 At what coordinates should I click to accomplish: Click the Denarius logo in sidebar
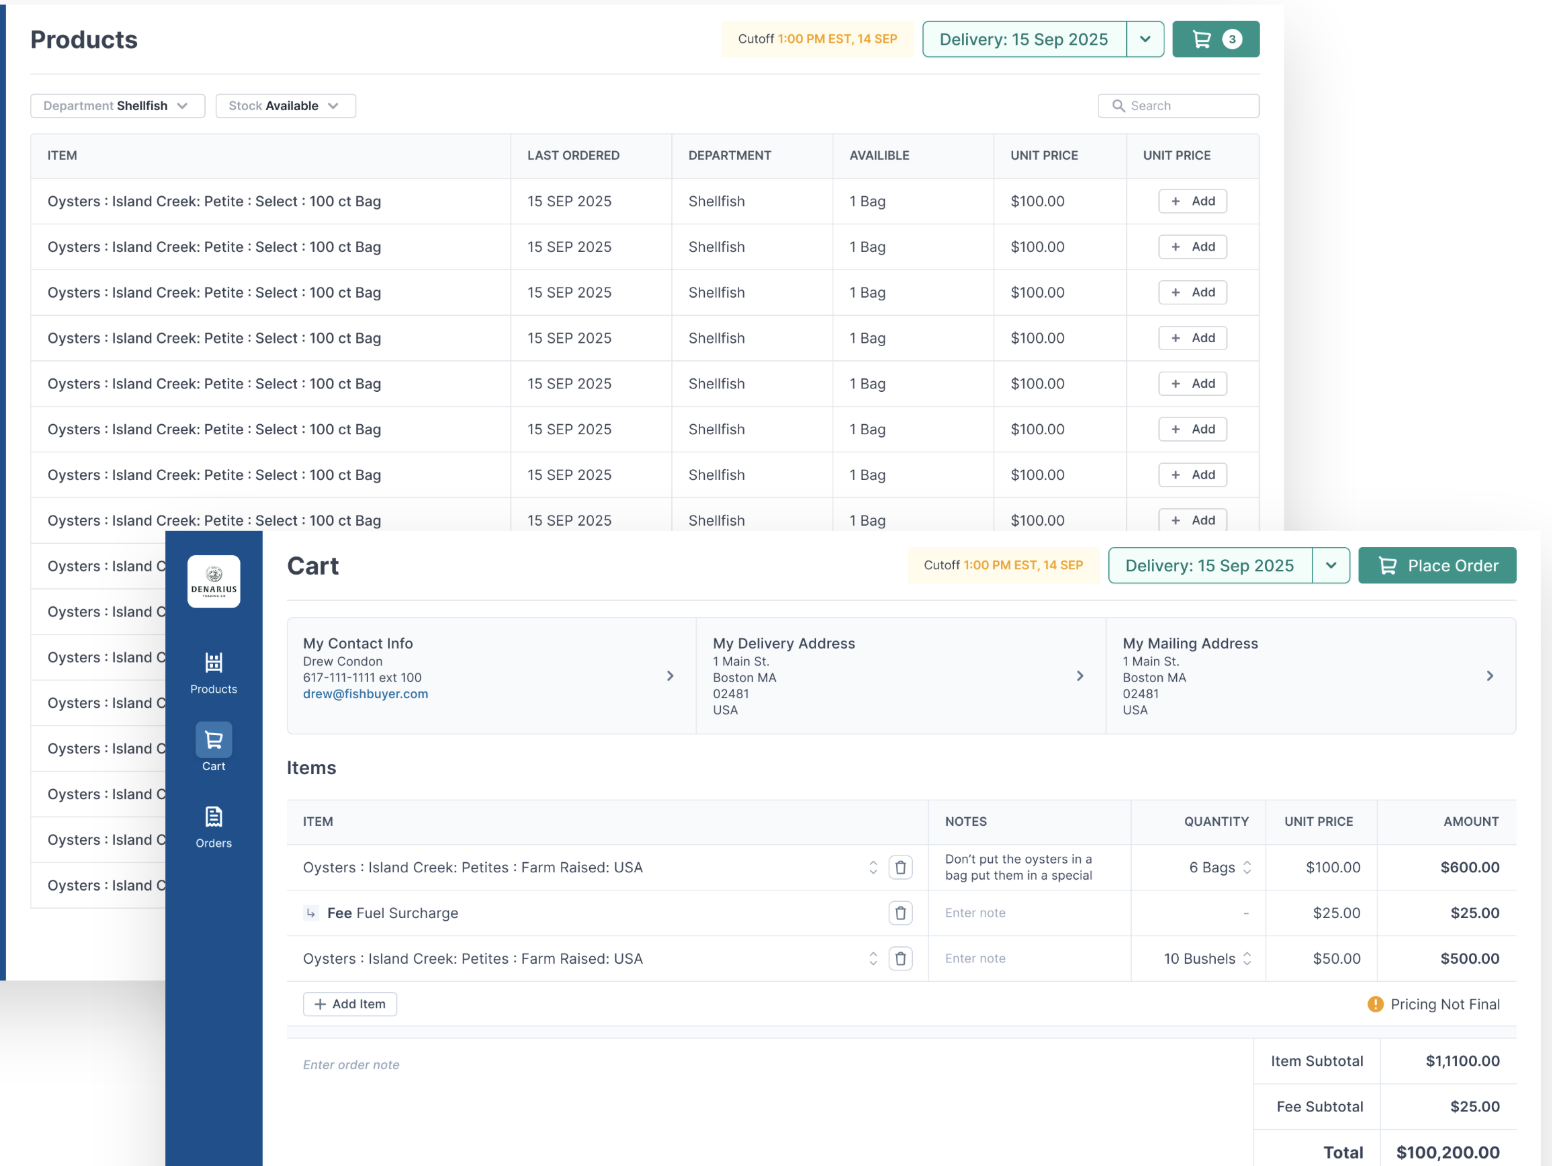point(214,581)
